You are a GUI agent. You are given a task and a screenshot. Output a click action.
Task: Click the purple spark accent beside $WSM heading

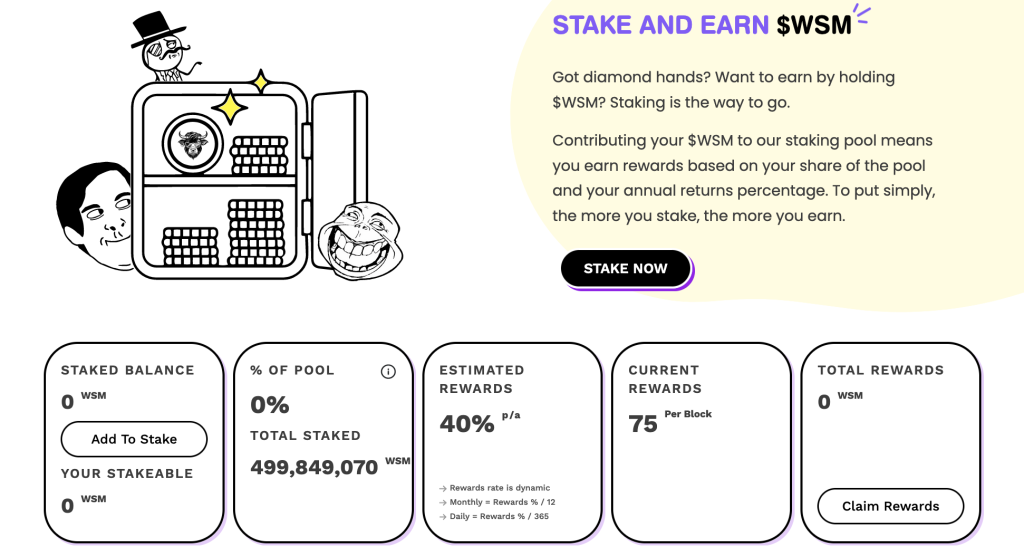[x=863, y=14]
